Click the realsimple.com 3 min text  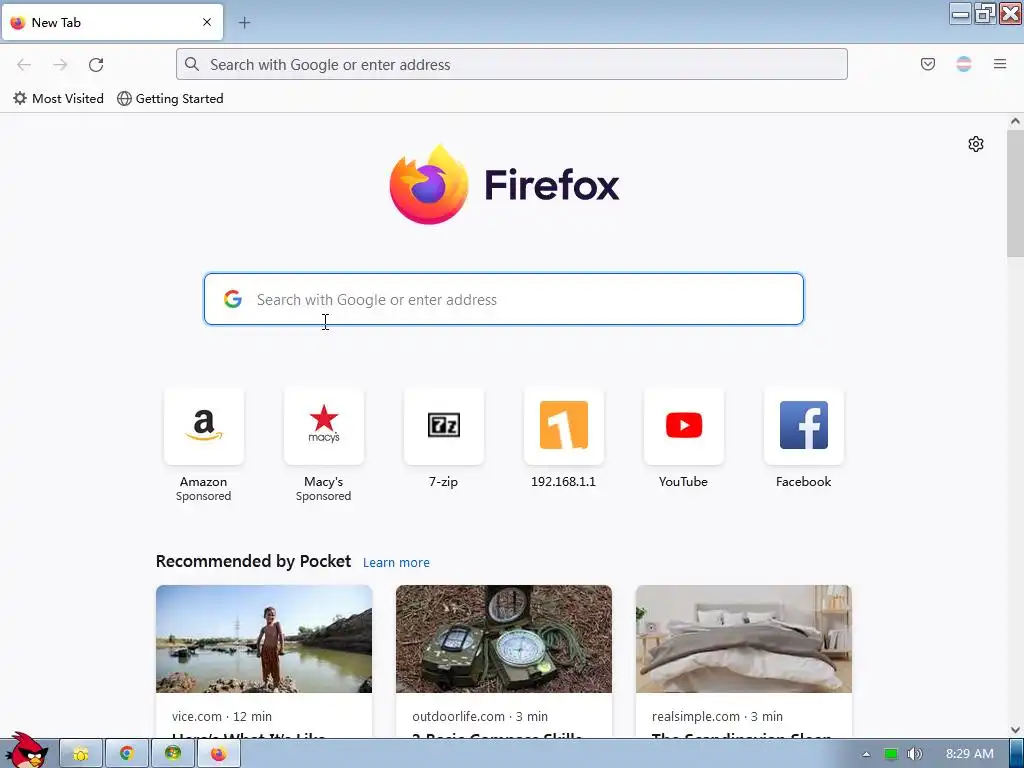pos(717,716)
